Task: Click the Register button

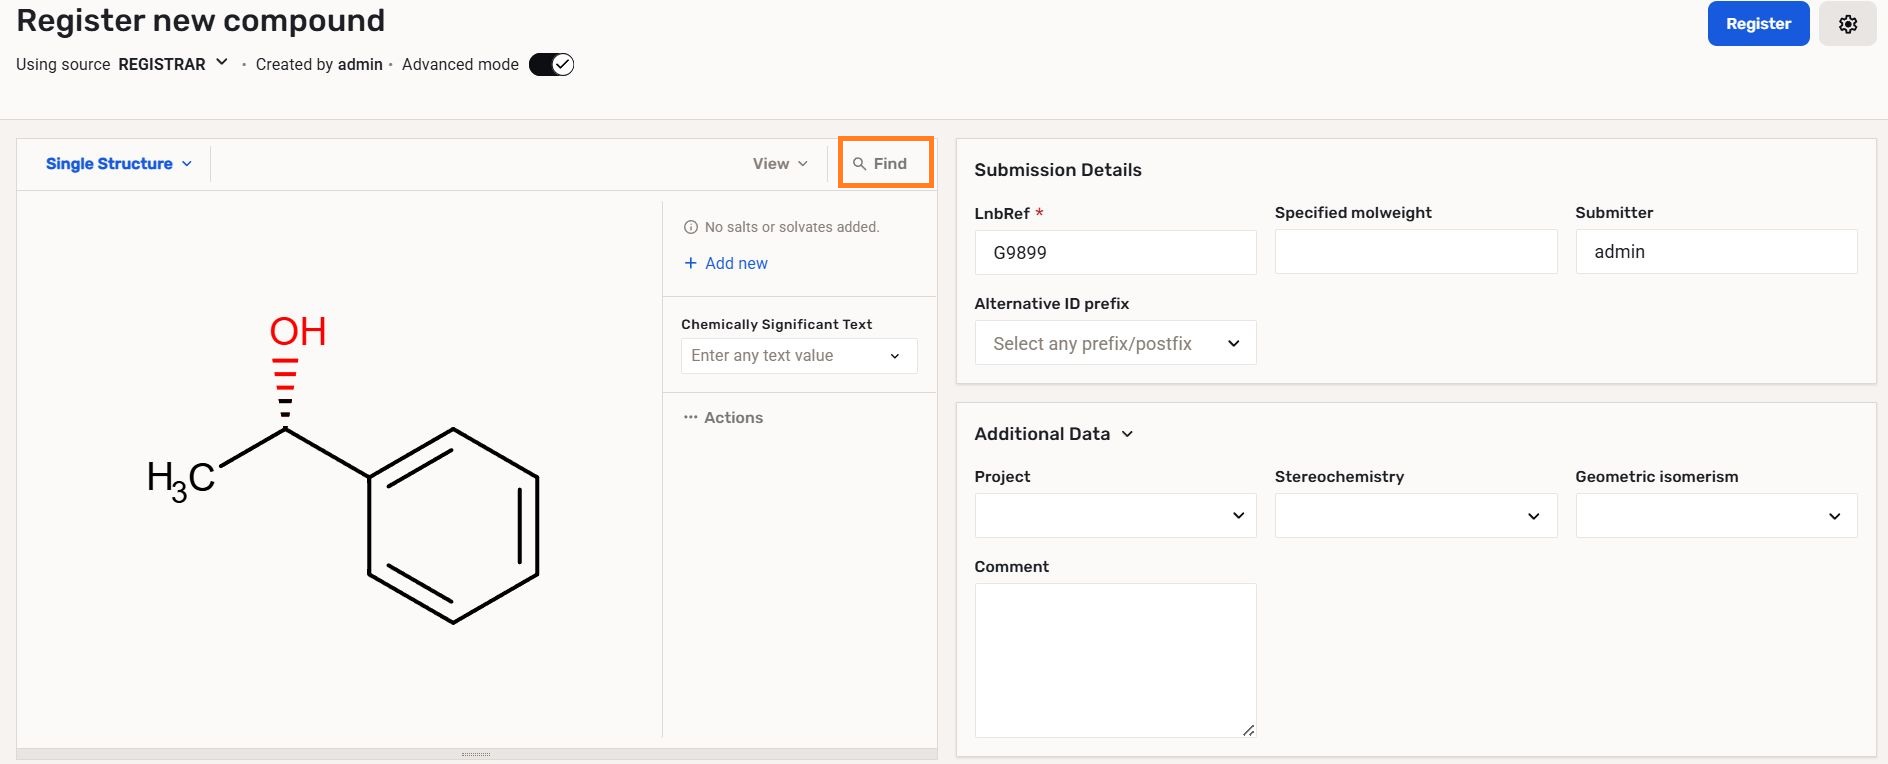Action: [x=1758, y=24]
